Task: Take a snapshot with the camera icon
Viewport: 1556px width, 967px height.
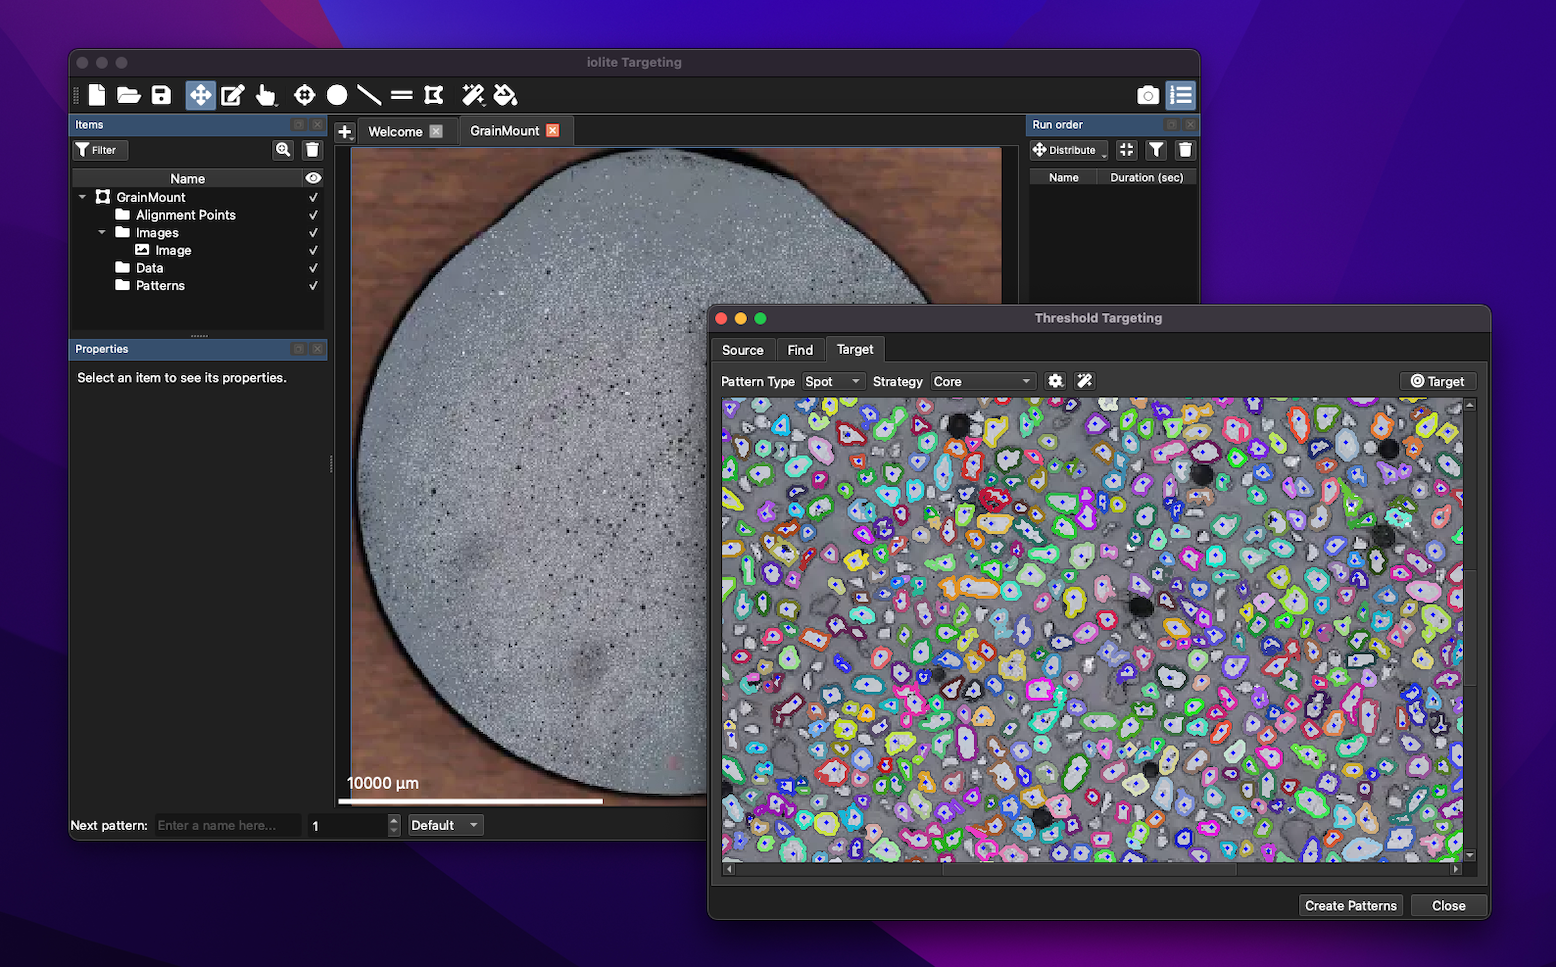Action: pyautogui.click(x=1148, y=95)
